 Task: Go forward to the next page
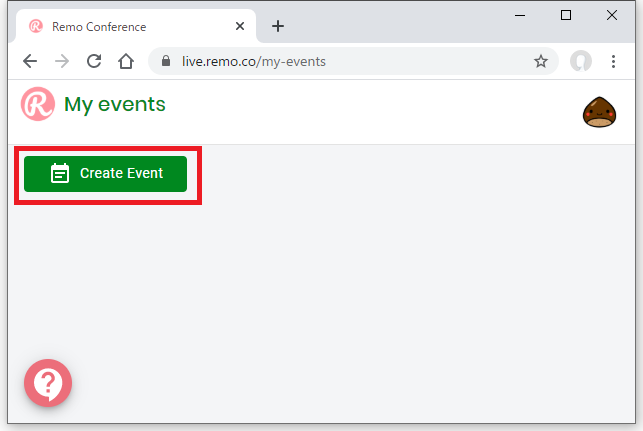click(x=62, y=61)
